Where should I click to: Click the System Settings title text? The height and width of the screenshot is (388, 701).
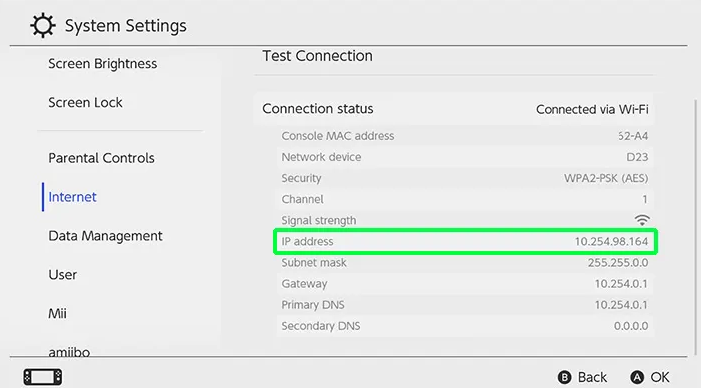click(x=126, y=26)
